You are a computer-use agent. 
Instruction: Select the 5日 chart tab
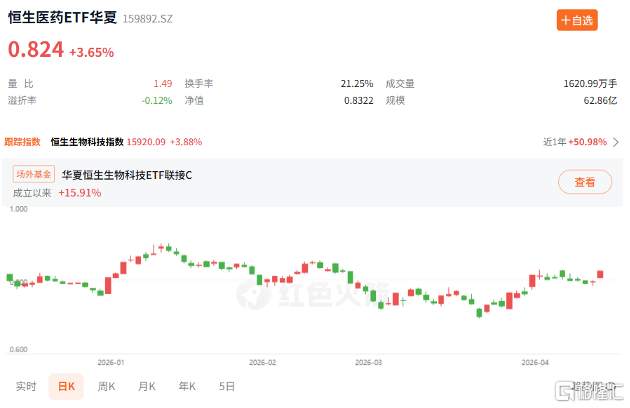(x=227, y=386)
